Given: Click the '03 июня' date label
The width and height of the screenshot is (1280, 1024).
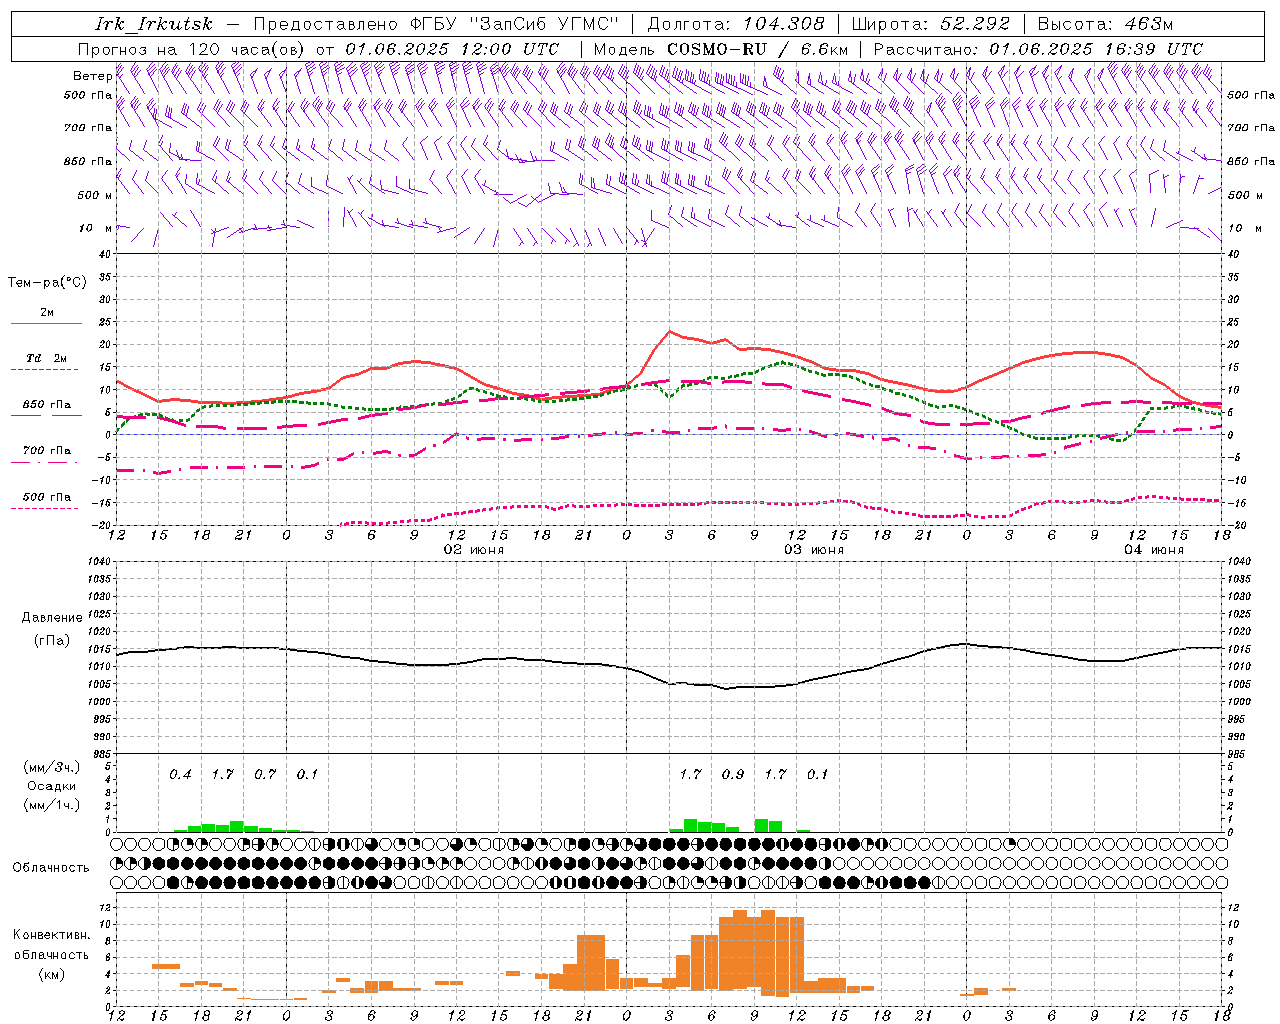Looking at the screenshot, I should coord(813,550).
